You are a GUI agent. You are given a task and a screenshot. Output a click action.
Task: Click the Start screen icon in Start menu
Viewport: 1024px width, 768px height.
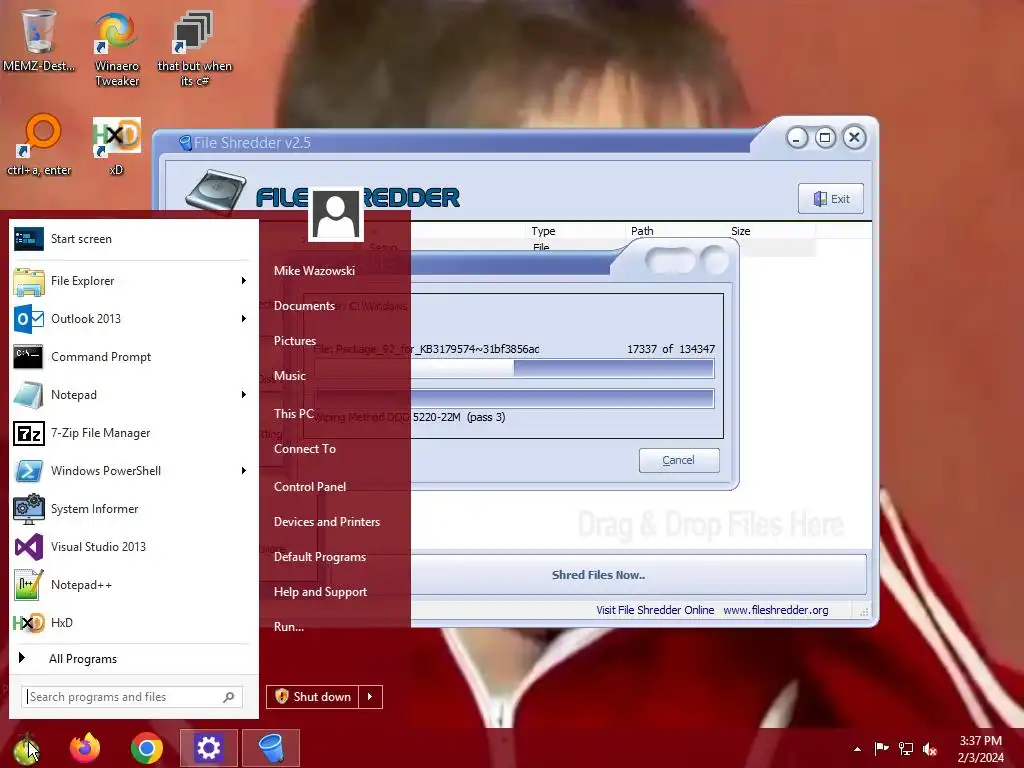tap(29, 239)
